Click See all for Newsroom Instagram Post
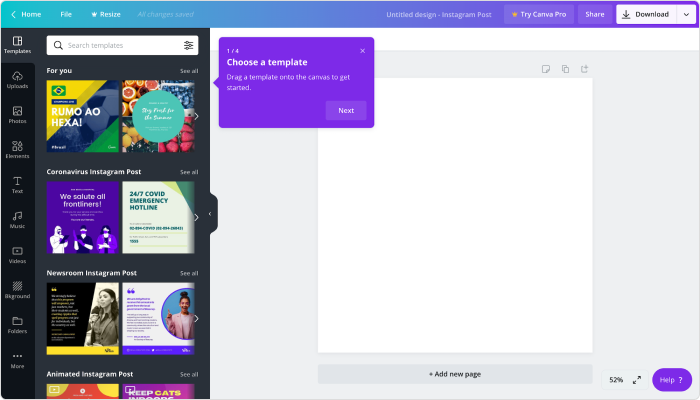Image resolution: width=700 pixels, height=400 pixels. 189,273
